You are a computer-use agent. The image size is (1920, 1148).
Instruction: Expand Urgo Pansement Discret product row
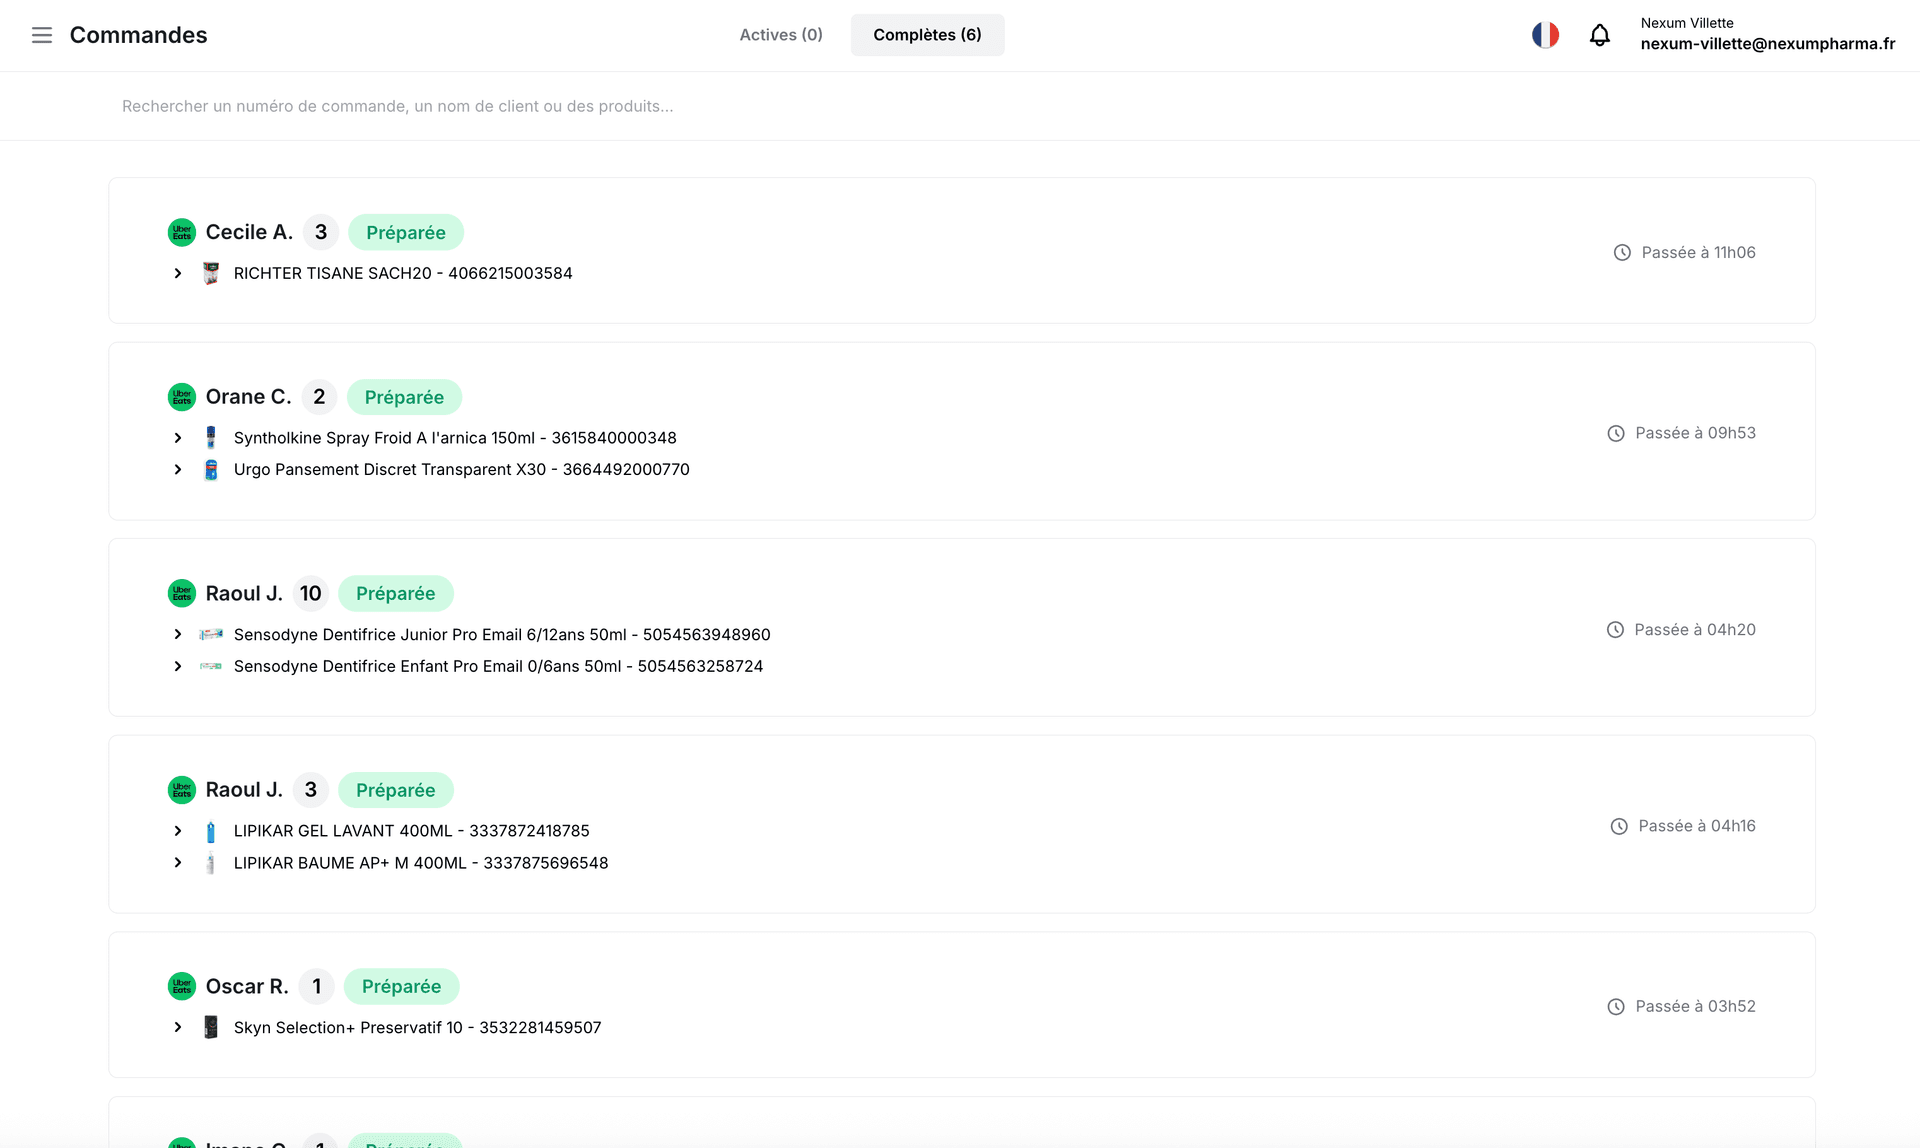(178, 469)
